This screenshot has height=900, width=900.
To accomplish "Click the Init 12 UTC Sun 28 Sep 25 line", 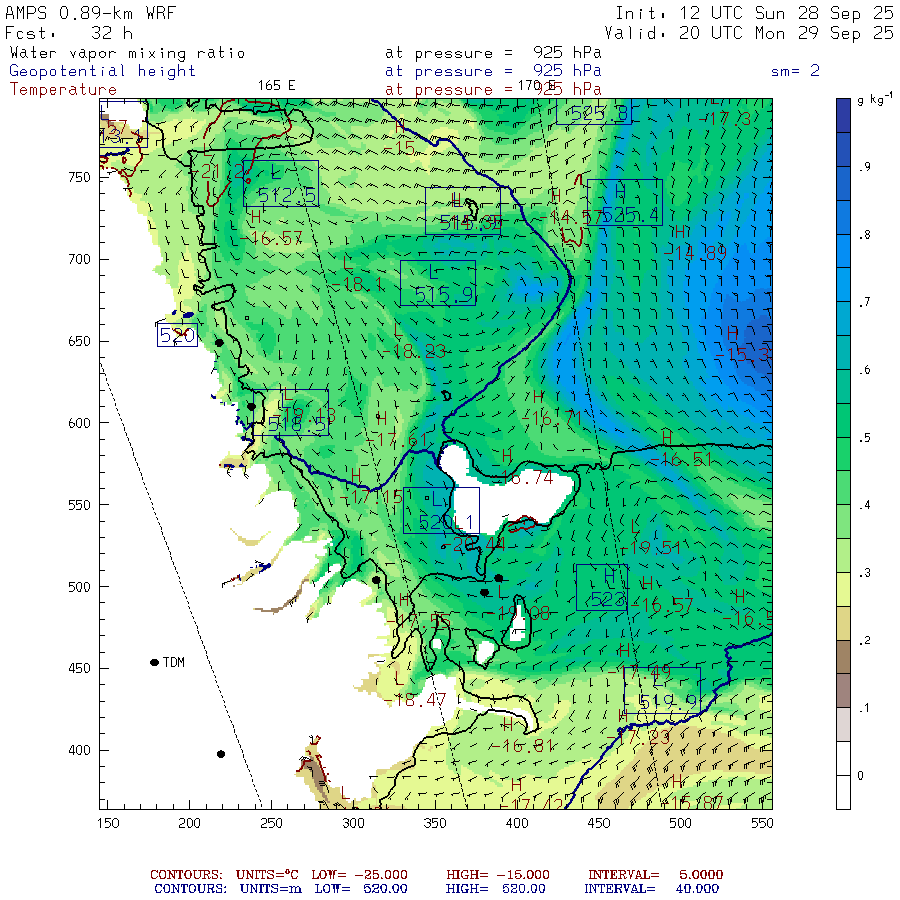I will coord(754,13).
